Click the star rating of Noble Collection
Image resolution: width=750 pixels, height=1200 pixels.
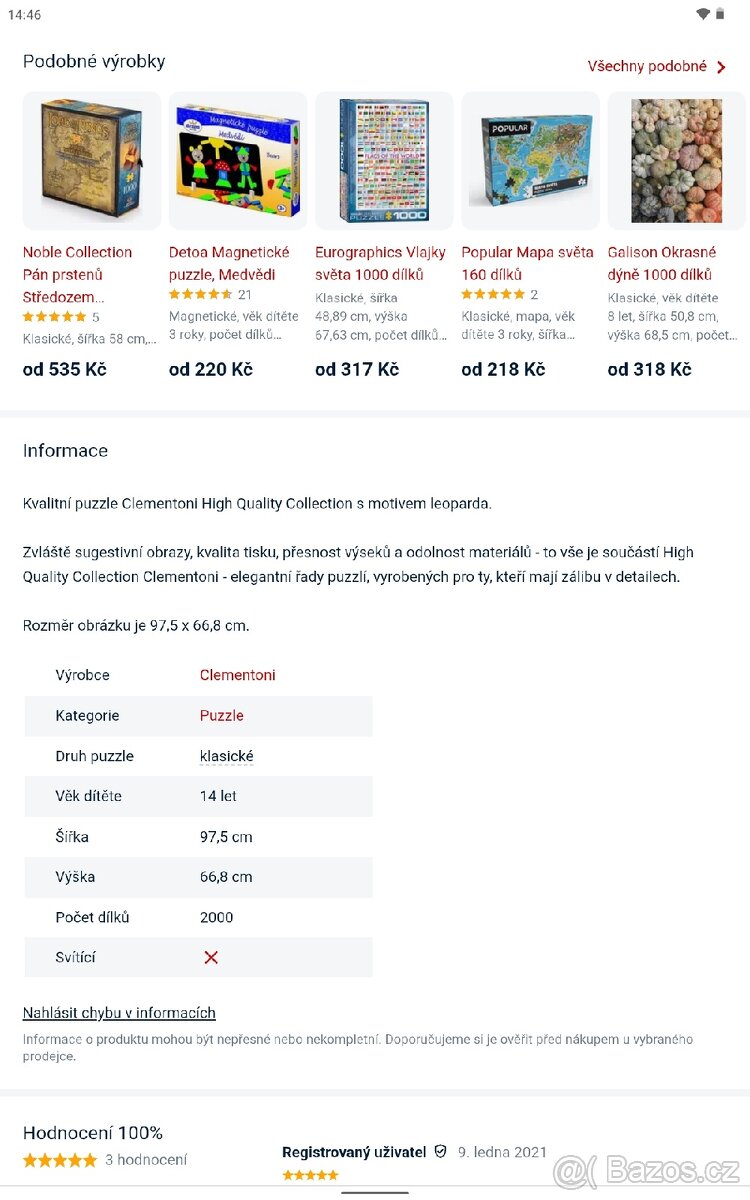pyautogui.click(x=54, y=317)
